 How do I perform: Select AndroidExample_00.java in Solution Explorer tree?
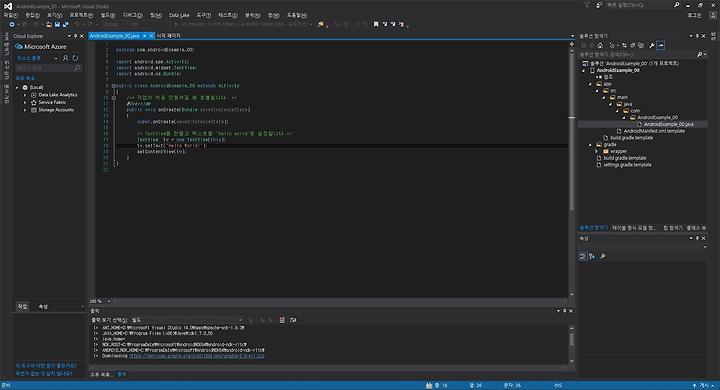pos(668,124)
